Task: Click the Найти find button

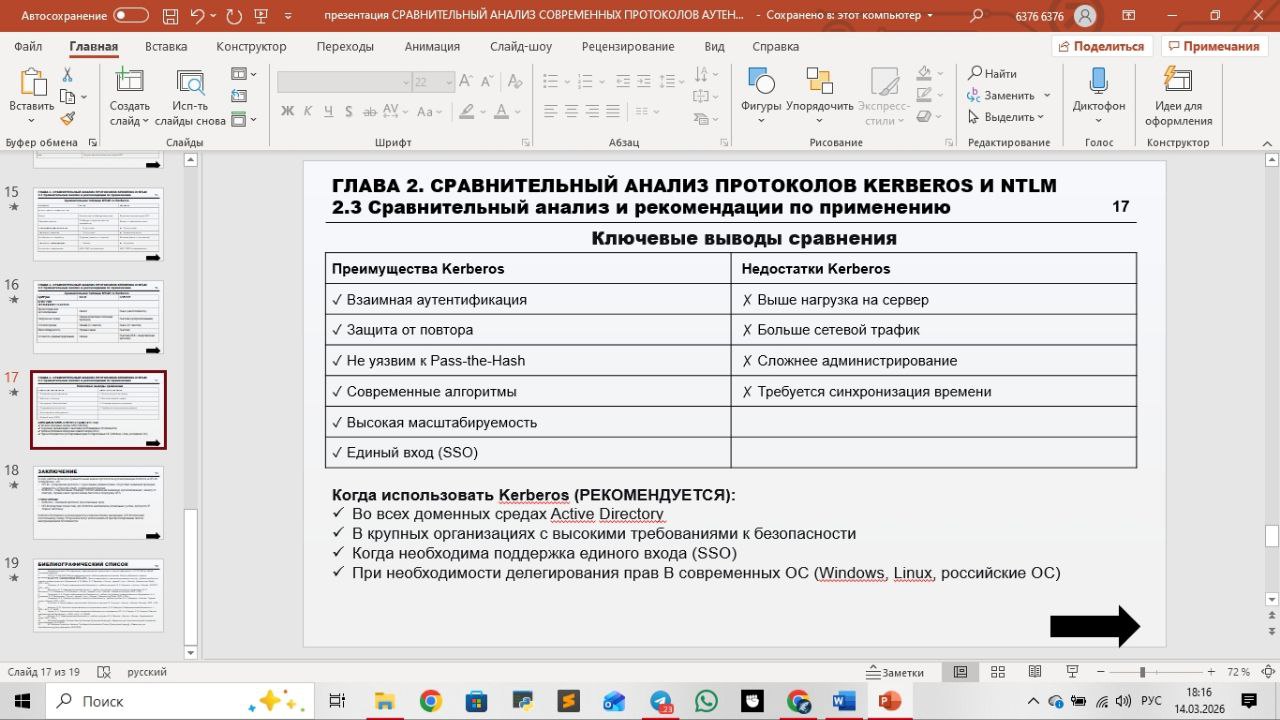Action: pos(992,74)
